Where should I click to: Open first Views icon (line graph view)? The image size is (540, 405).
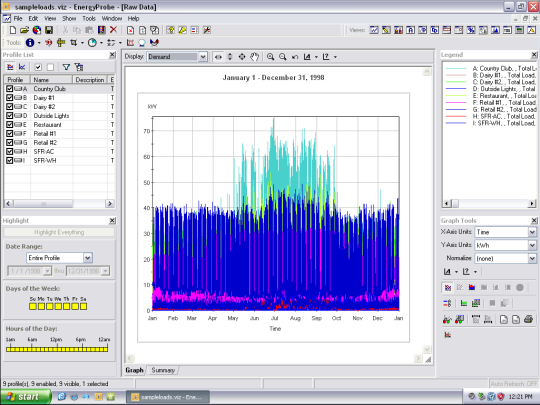point(374,30)
